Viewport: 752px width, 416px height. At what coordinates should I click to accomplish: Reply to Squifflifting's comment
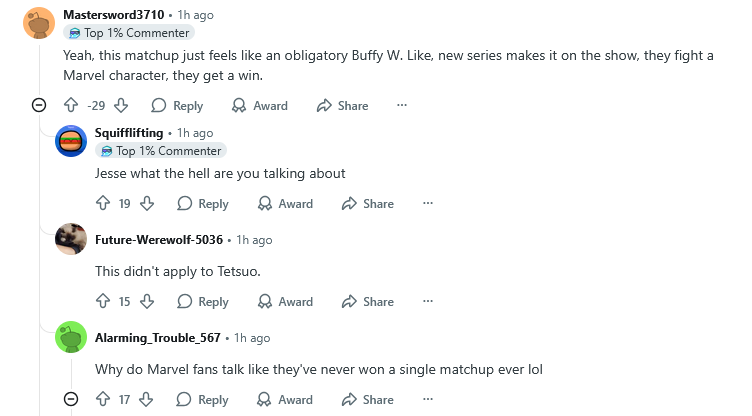pos(203,203)
